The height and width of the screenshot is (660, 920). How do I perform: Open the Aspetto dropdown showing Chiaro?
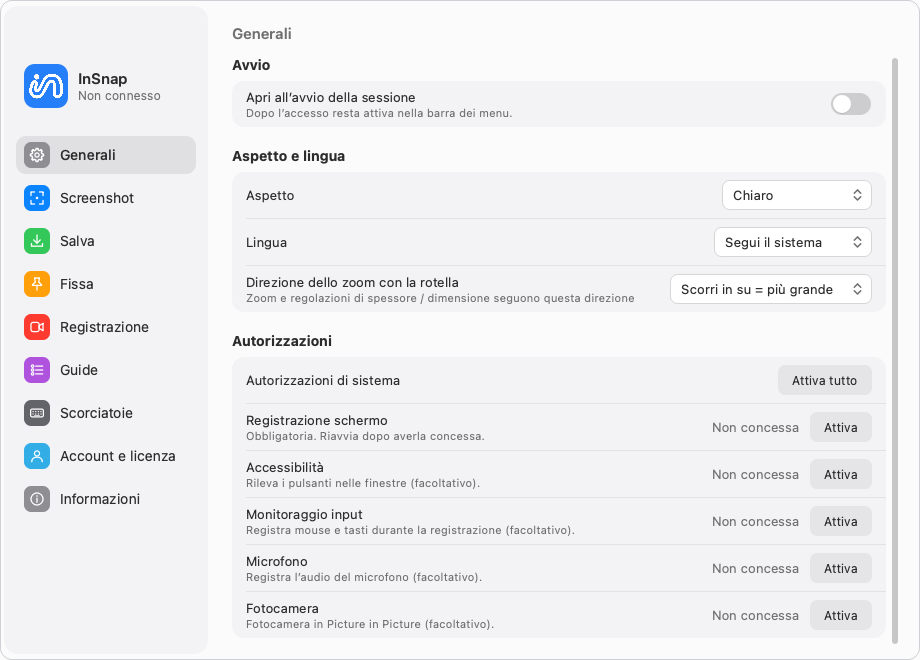tap(796, 195)
